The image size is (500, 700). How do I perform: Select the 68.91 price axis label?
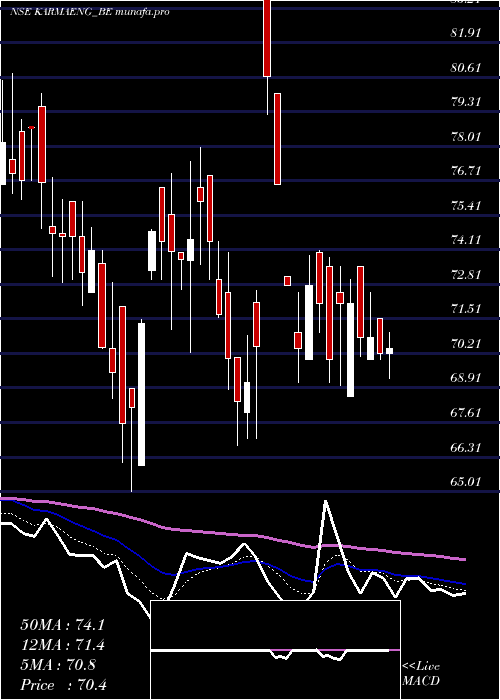coord(466,378)
